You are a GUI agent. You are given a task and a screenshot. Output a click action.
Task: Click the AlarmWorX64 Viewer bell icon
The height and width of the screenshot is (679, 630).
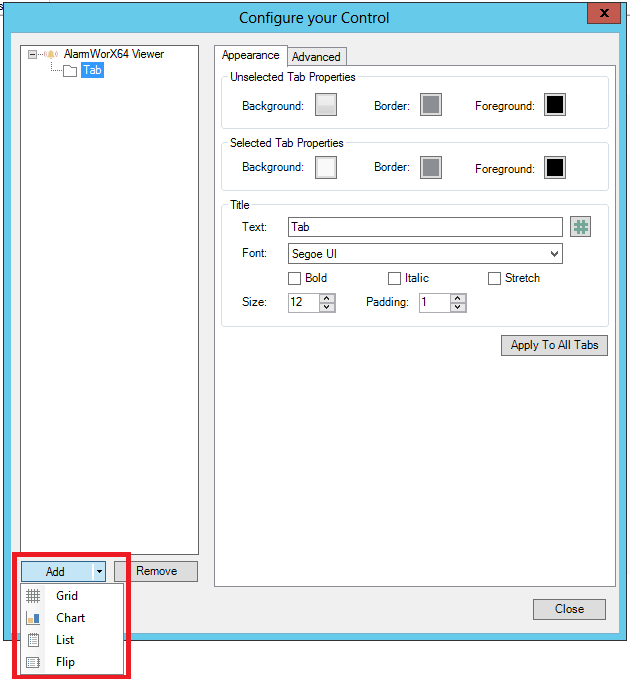(51, 54)
